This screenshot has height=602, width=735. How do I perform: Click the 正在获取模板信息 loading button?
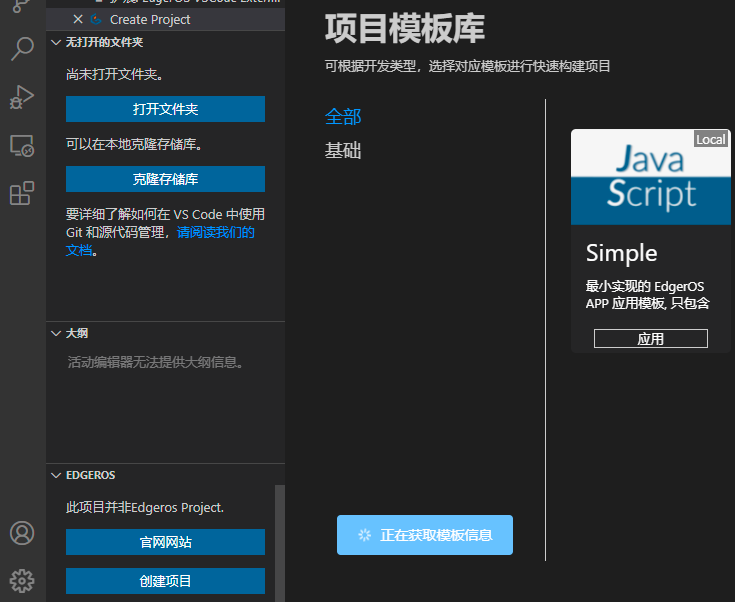pos(425,535)
